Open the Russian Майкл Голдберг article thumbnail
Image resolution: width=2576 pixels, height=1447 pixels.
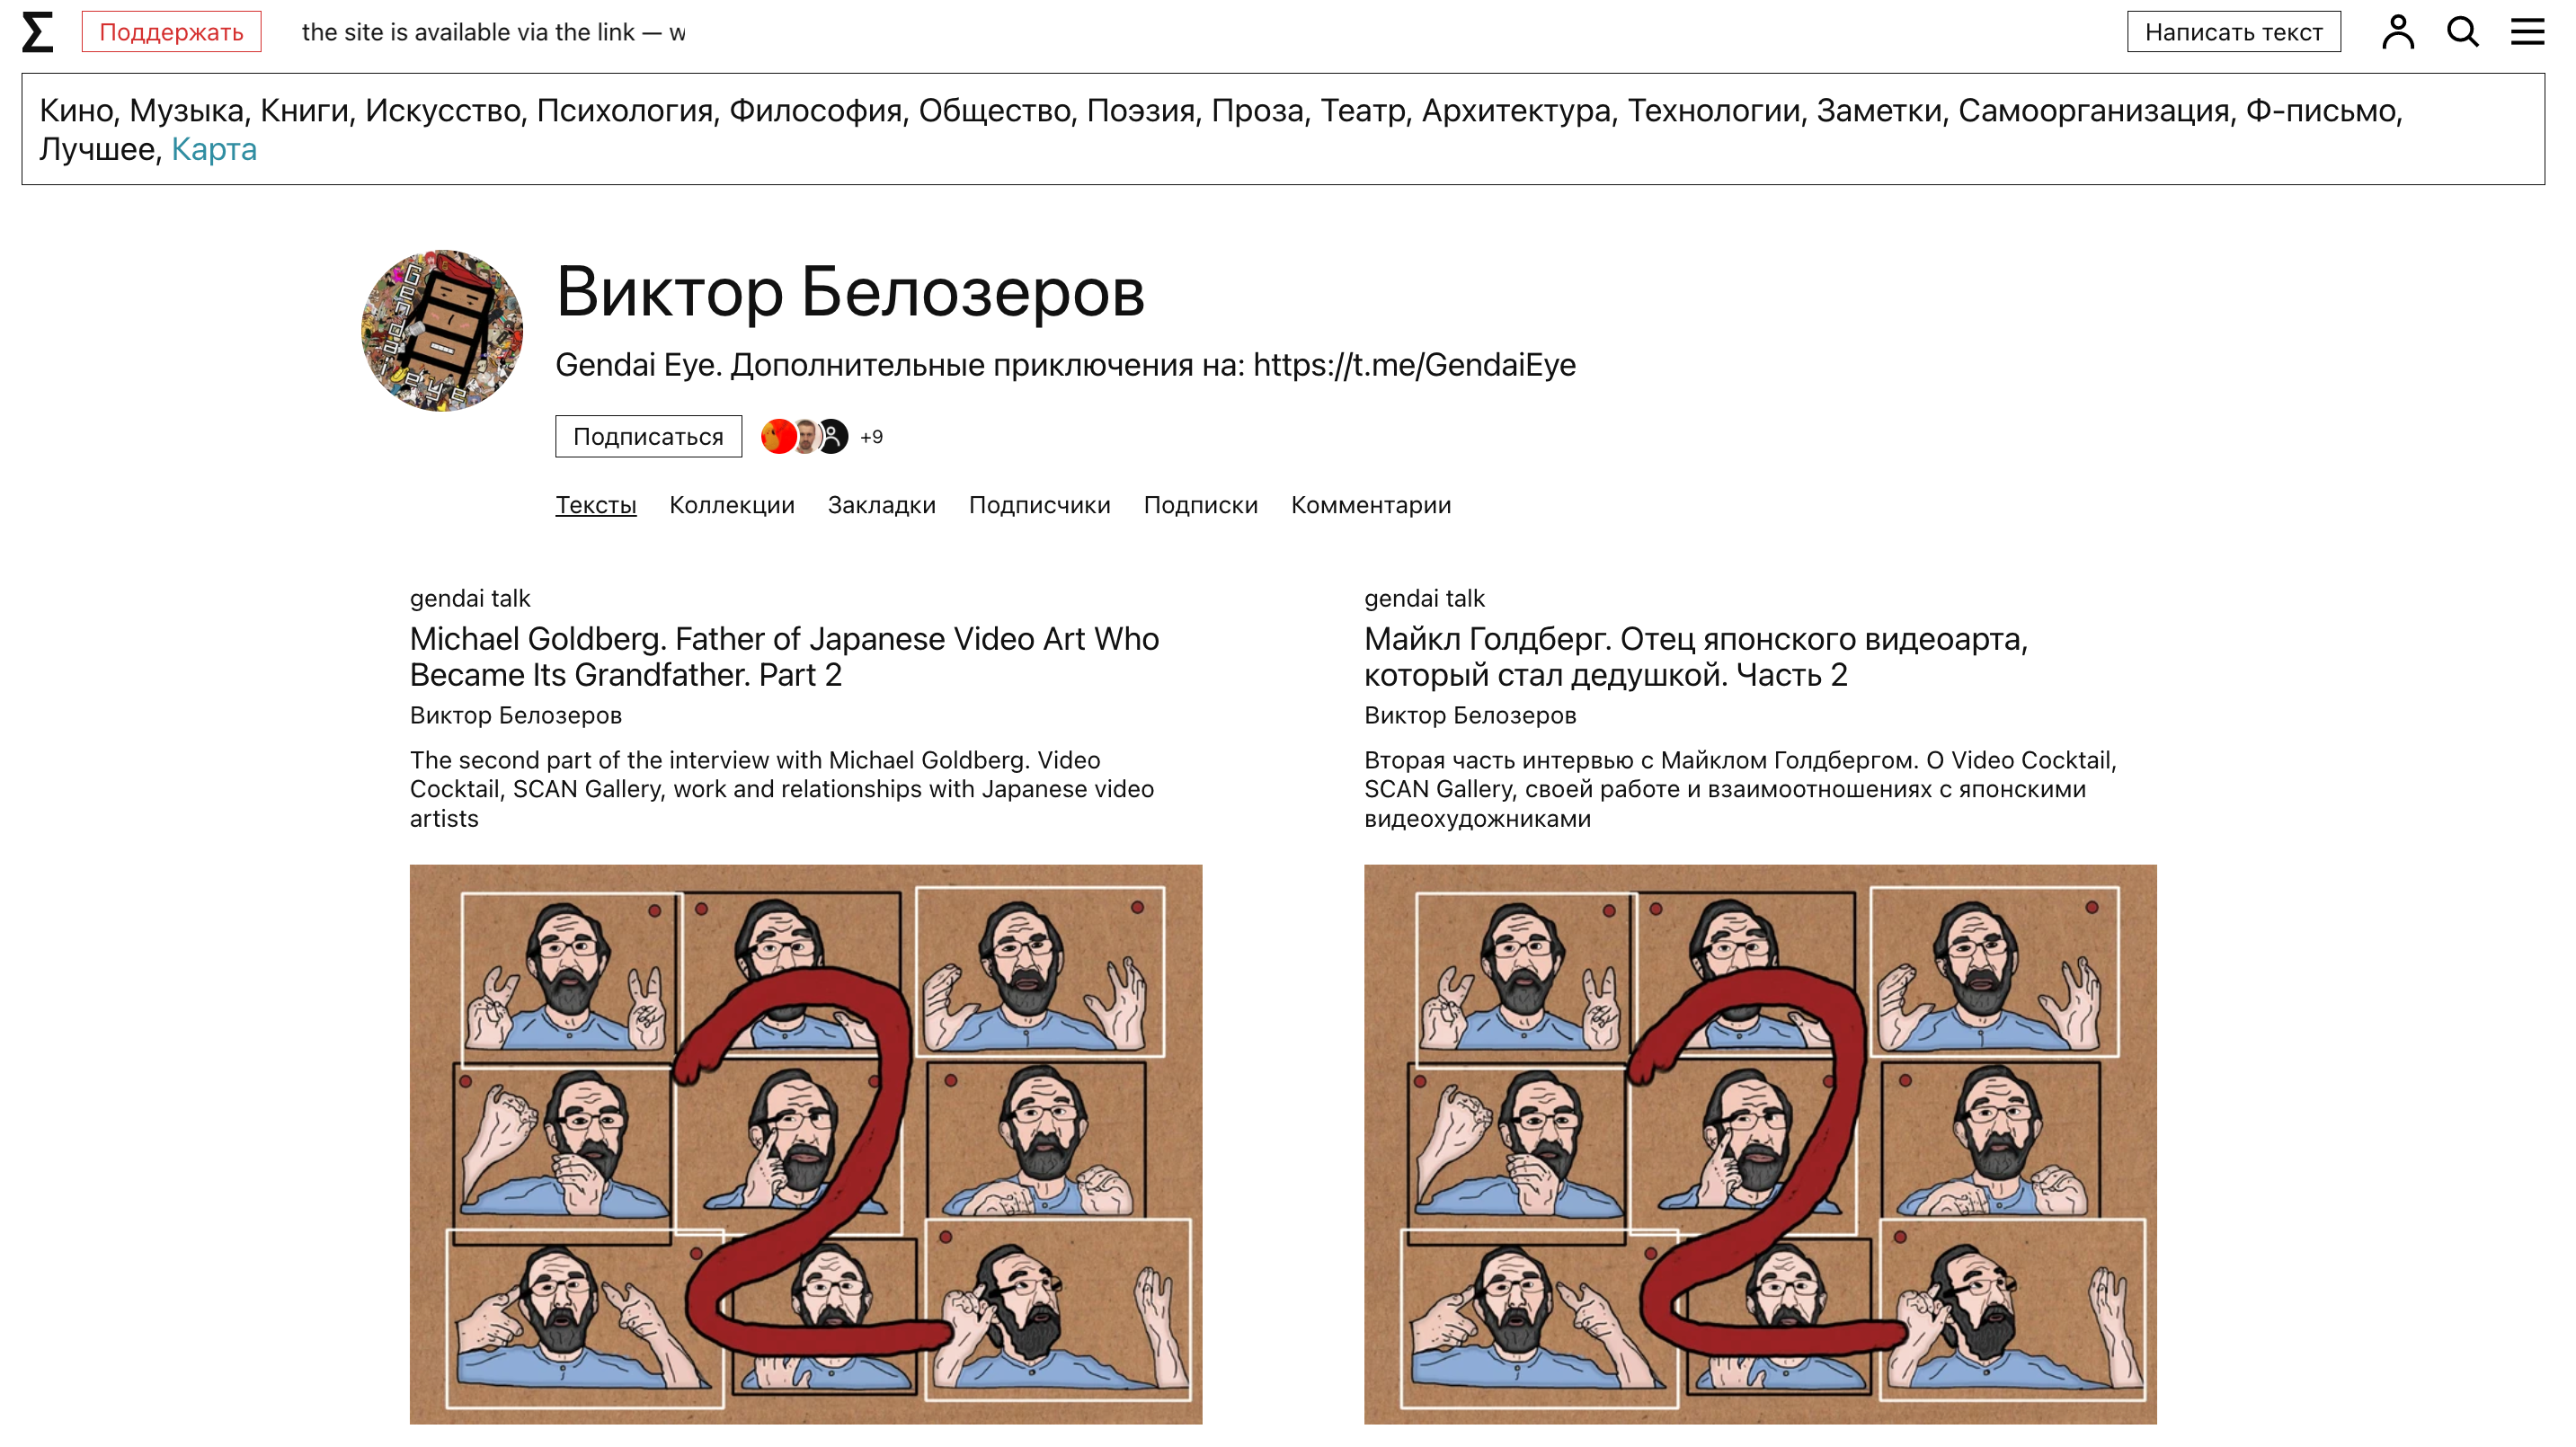coord(1759,1143)
